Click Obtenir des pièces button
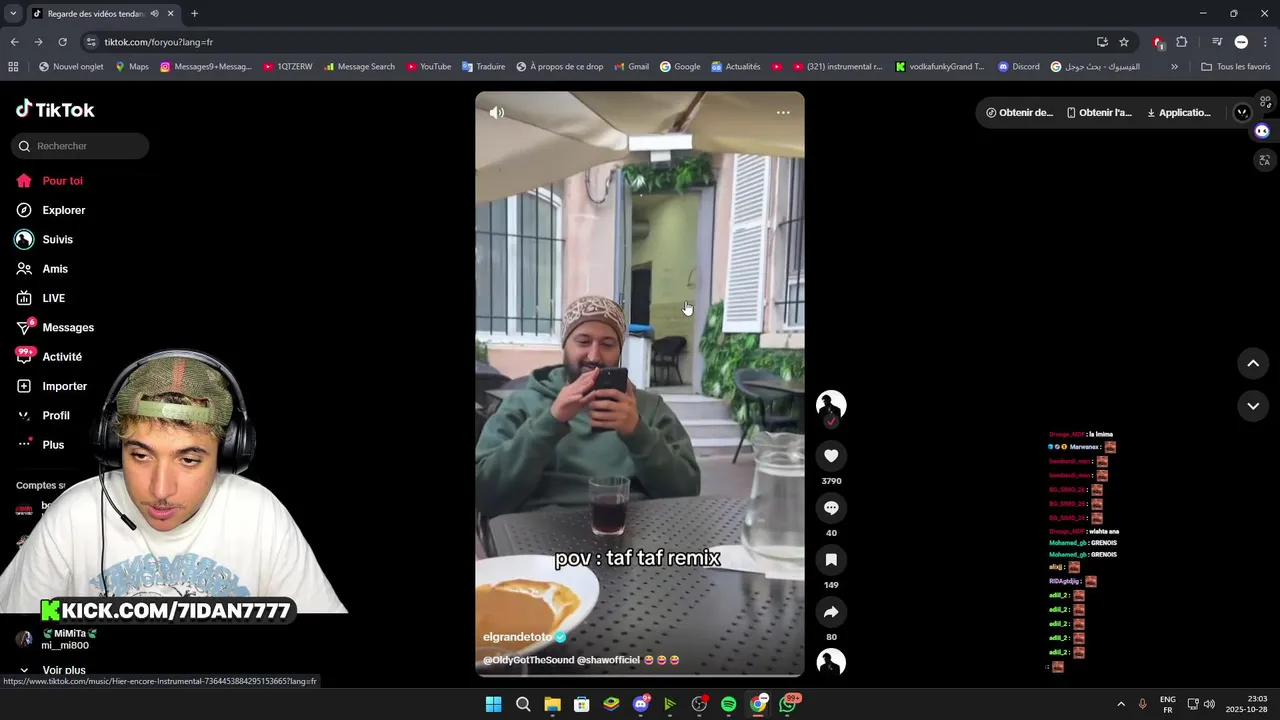The image size is (1280, 720). (1019, 113)
